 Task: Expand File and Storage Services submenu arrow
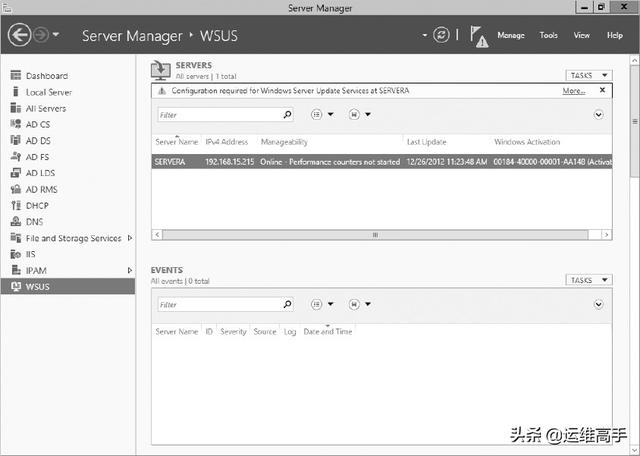pos(130,238)
